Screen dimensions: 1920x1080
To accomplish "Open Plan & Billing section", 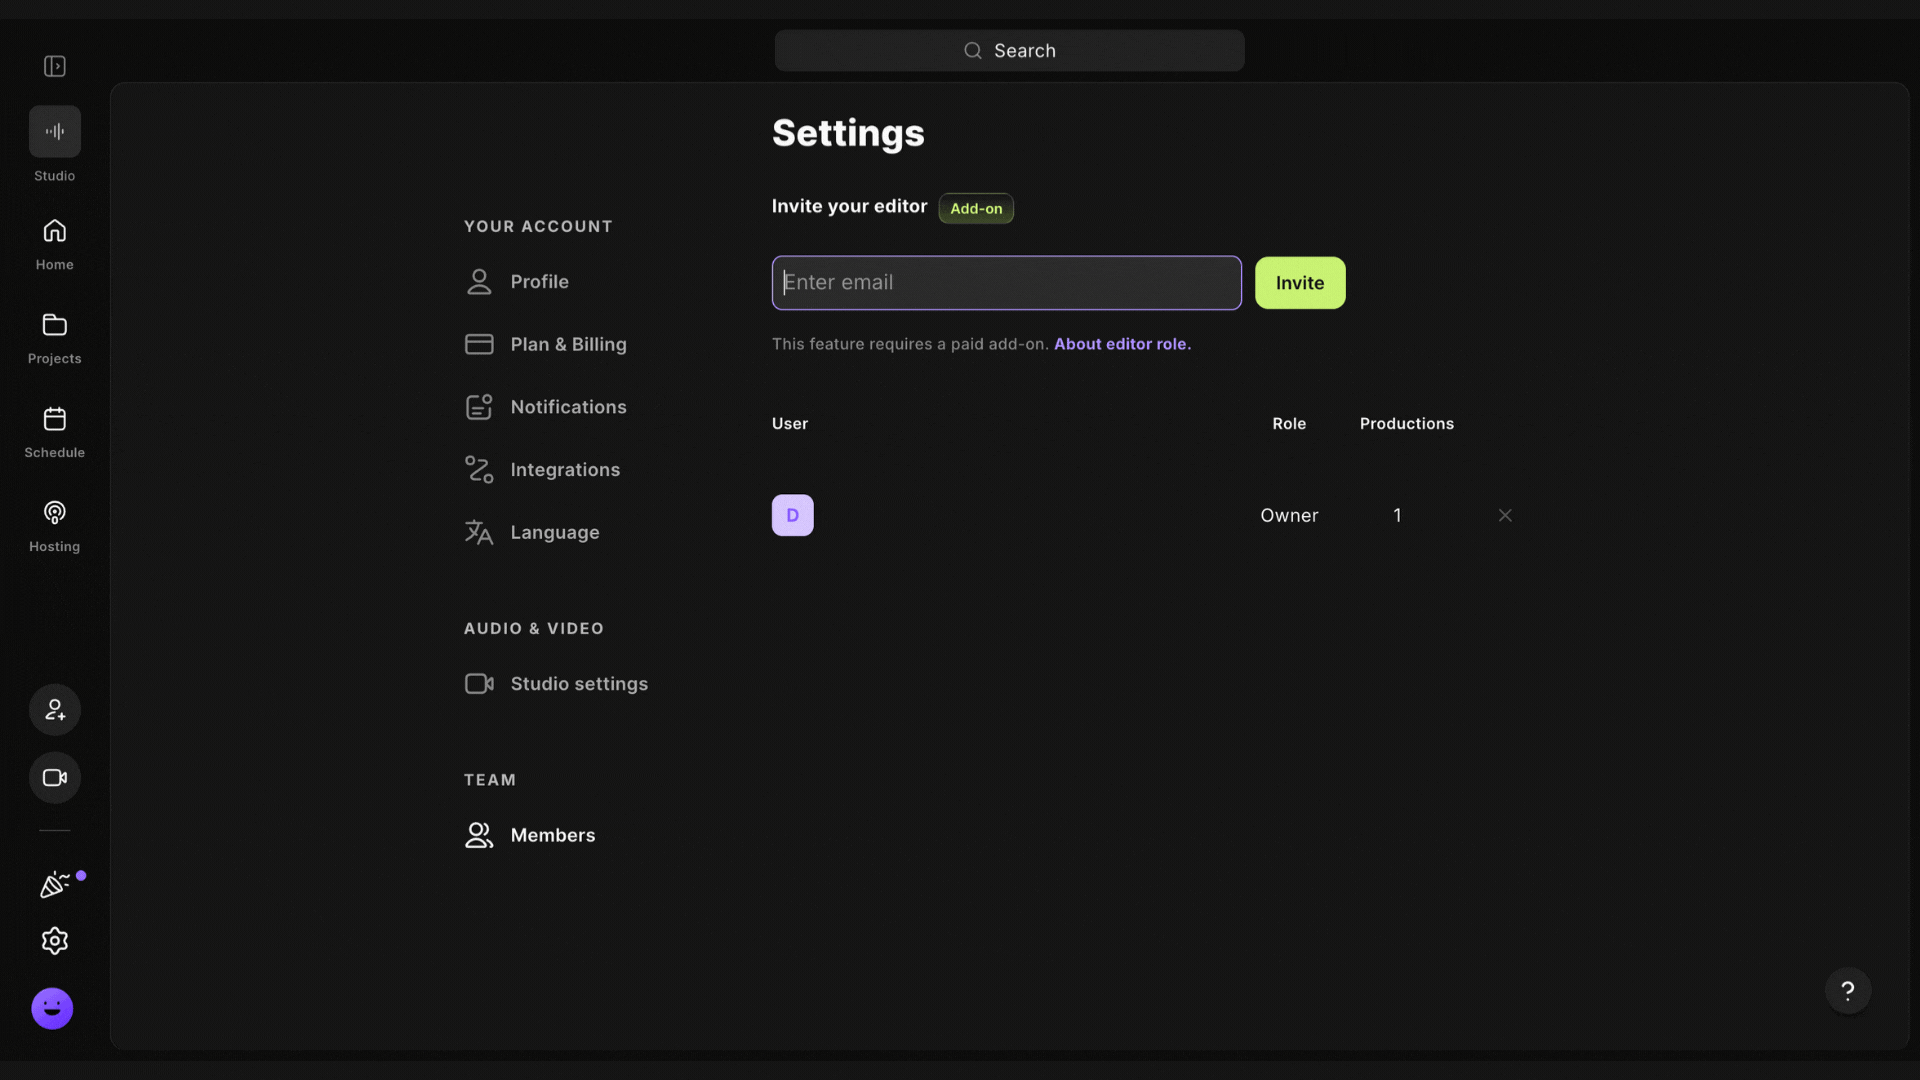I will pyautogui.click(x=568, y=344).
